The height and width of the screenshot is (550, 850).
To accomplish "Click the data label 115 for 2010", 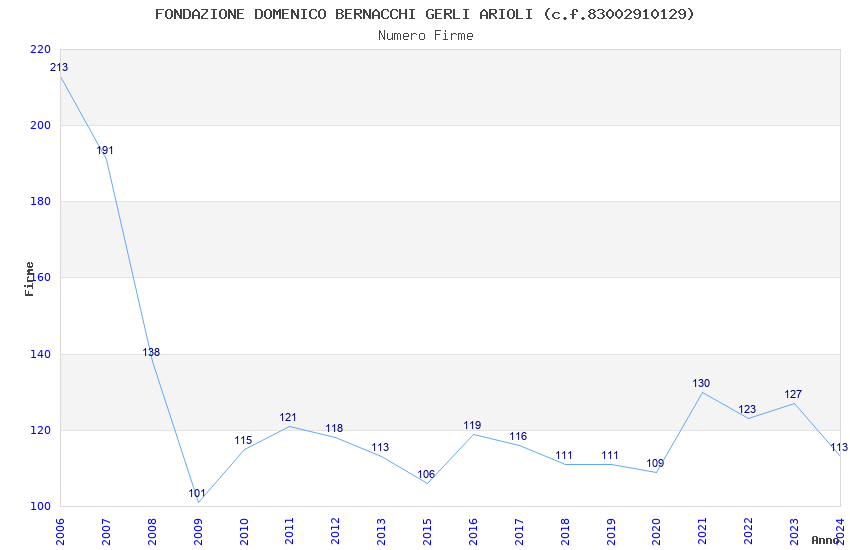I will [x=243, y=440].
